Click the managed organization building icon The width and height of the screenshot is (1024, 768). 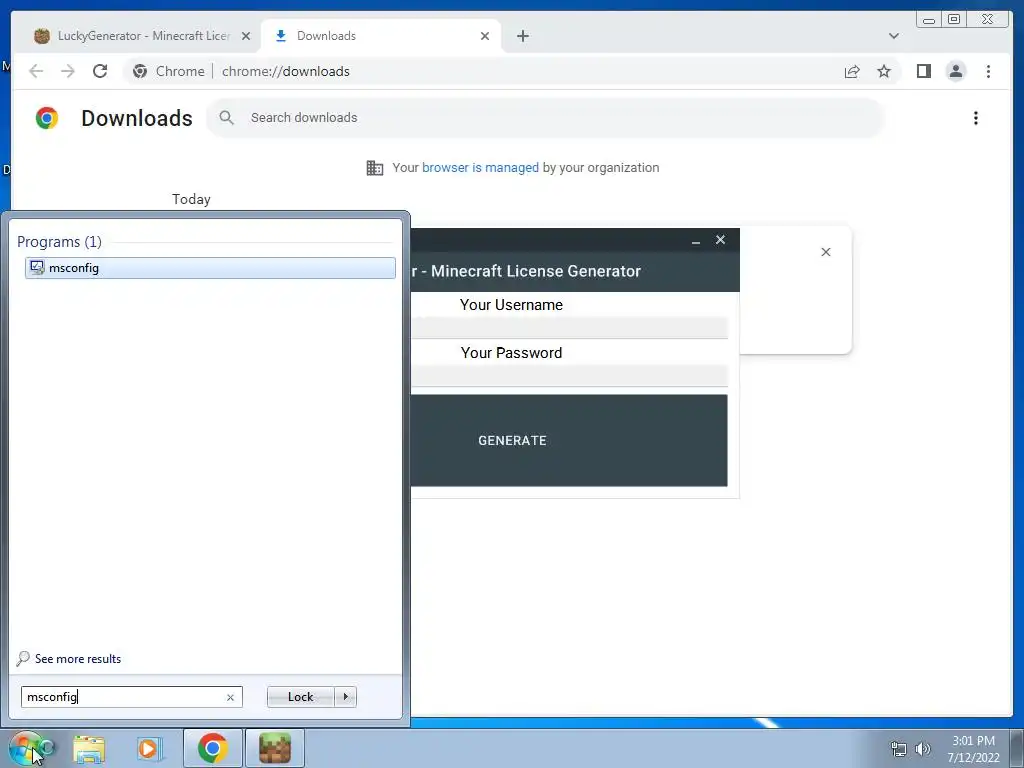coord(375,168)
